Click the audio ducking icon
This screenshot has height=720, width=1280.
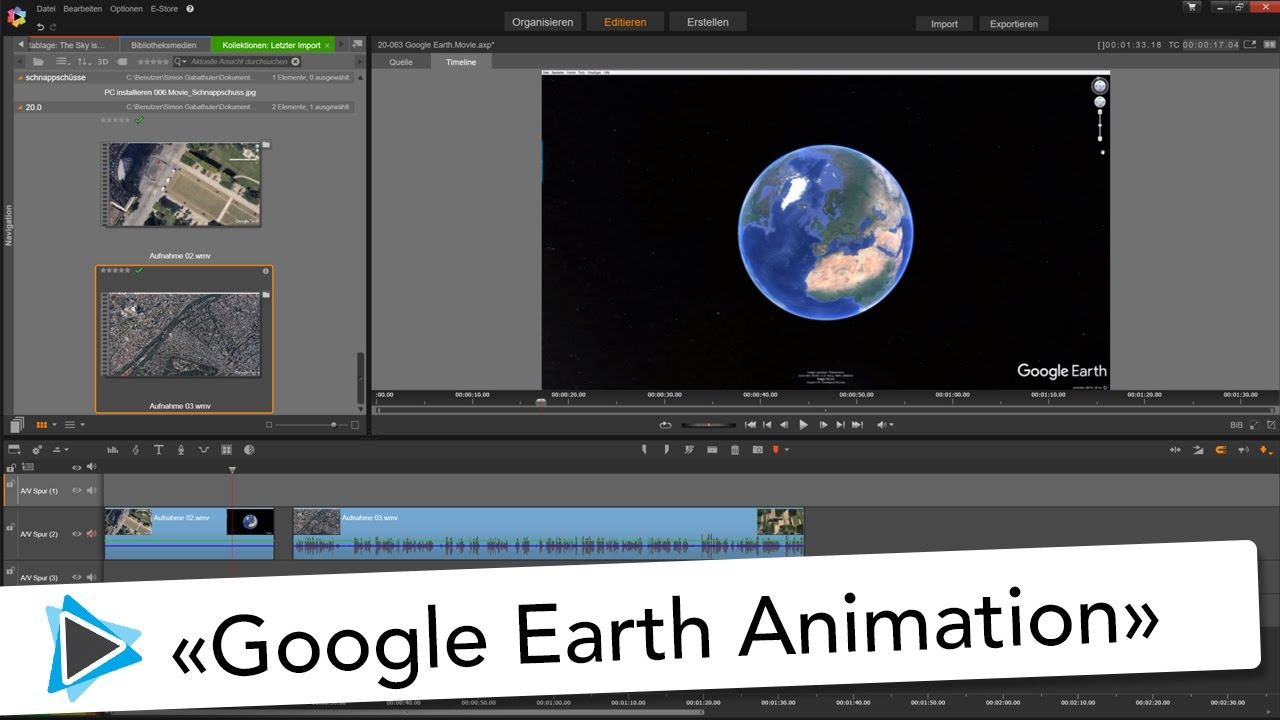[x=203, y=450]
